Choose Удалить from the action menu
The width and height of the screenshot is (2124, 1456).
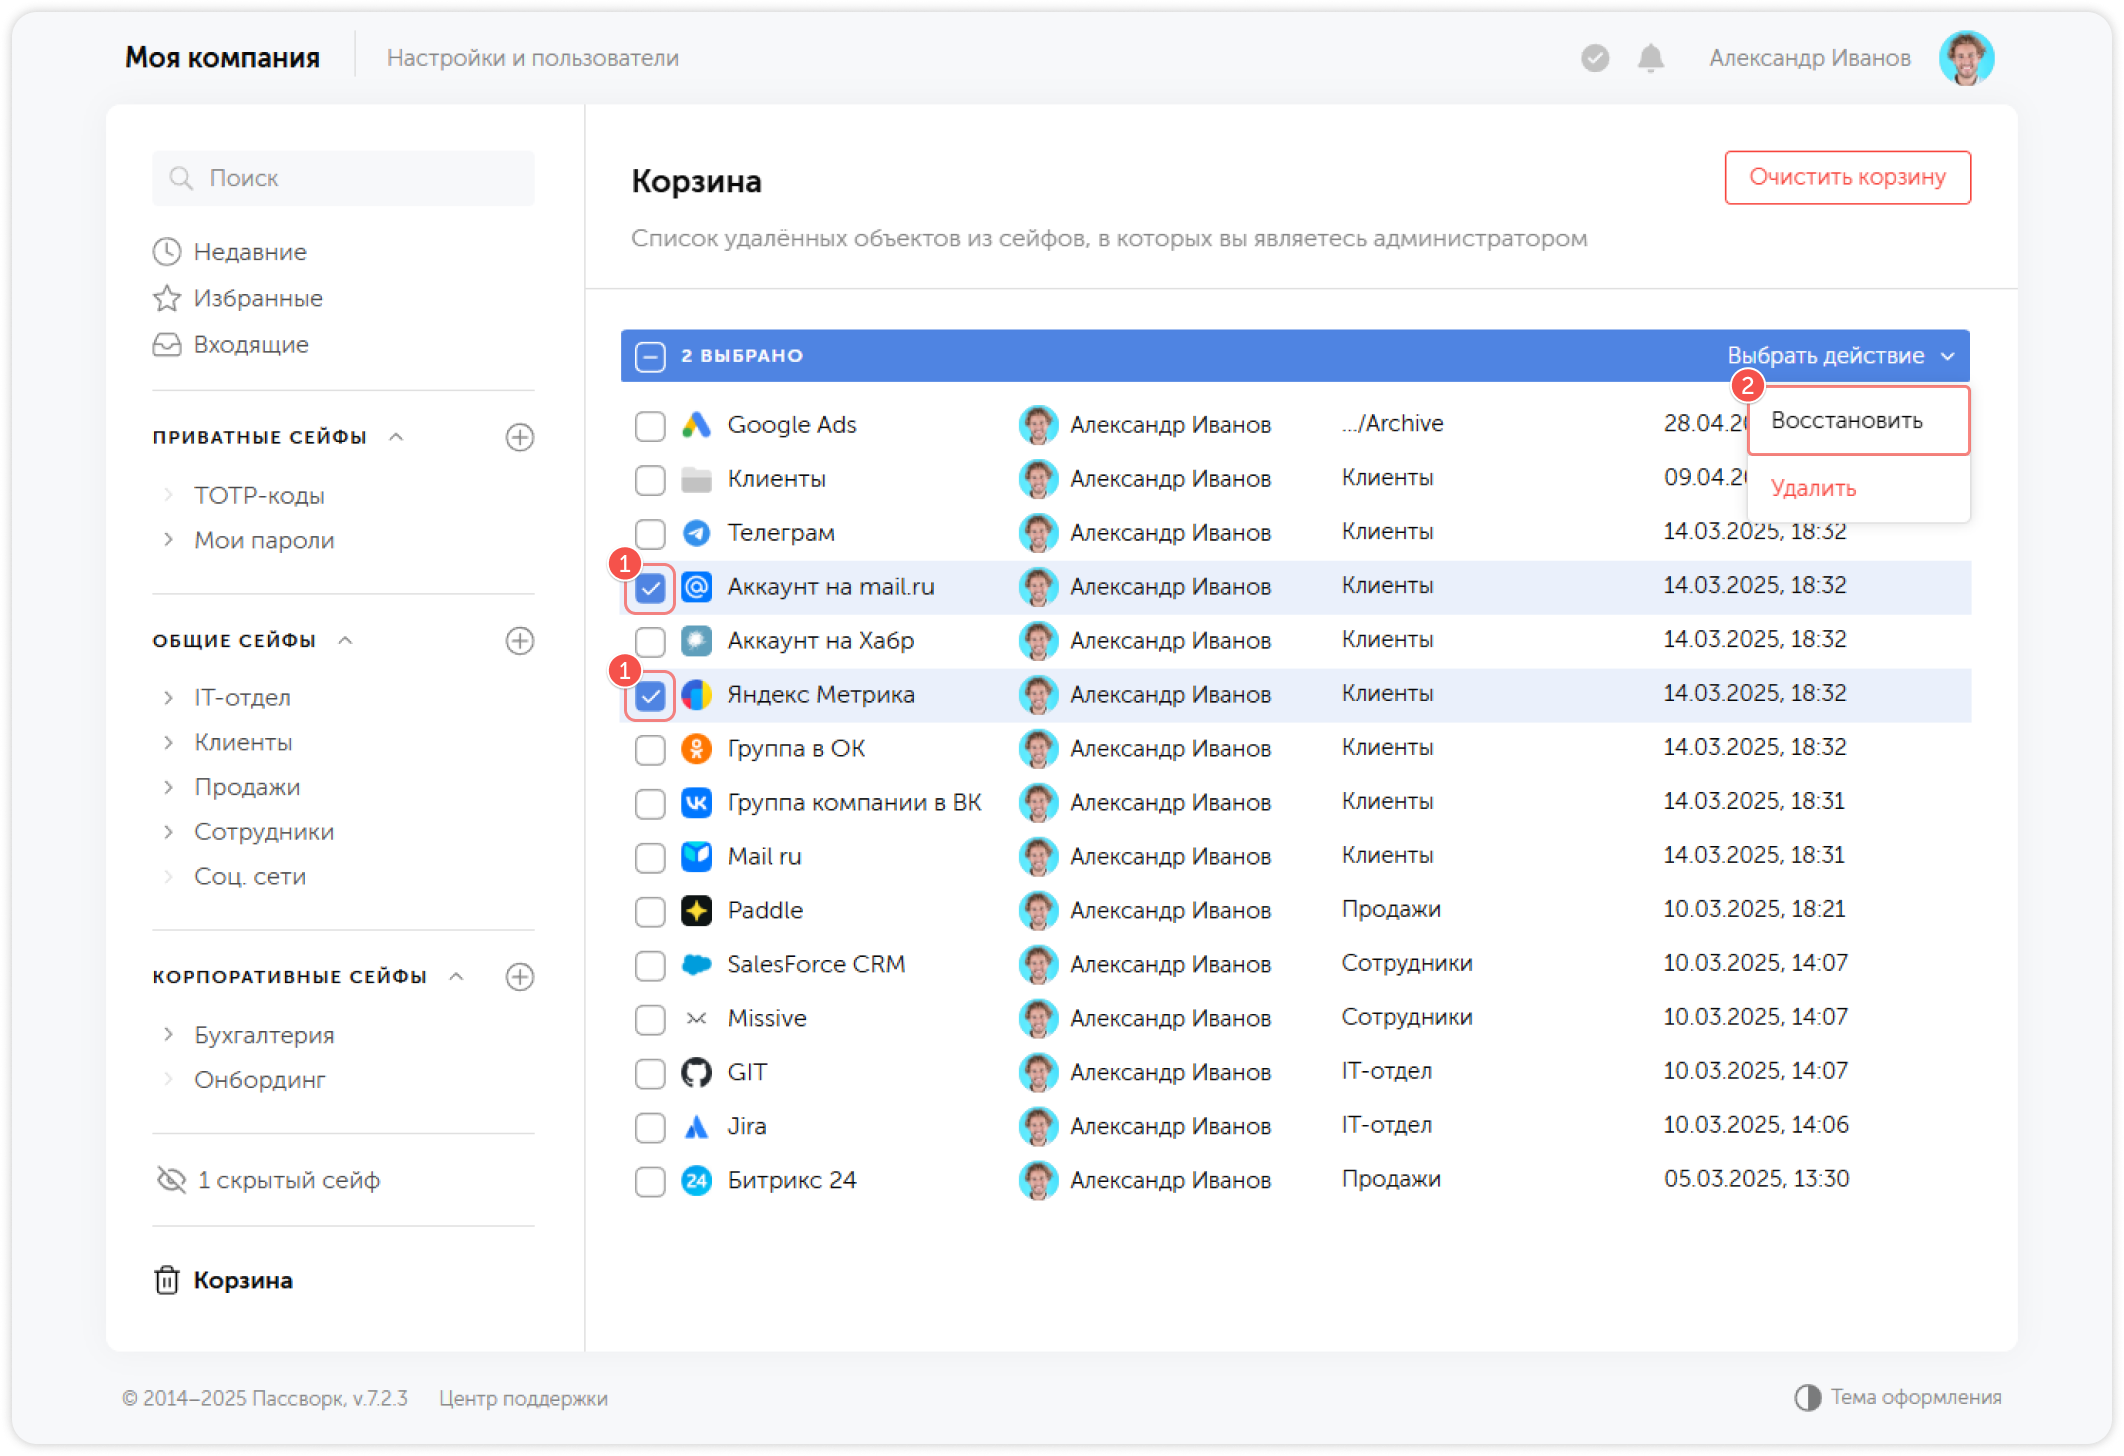(x=1813, y=488)
